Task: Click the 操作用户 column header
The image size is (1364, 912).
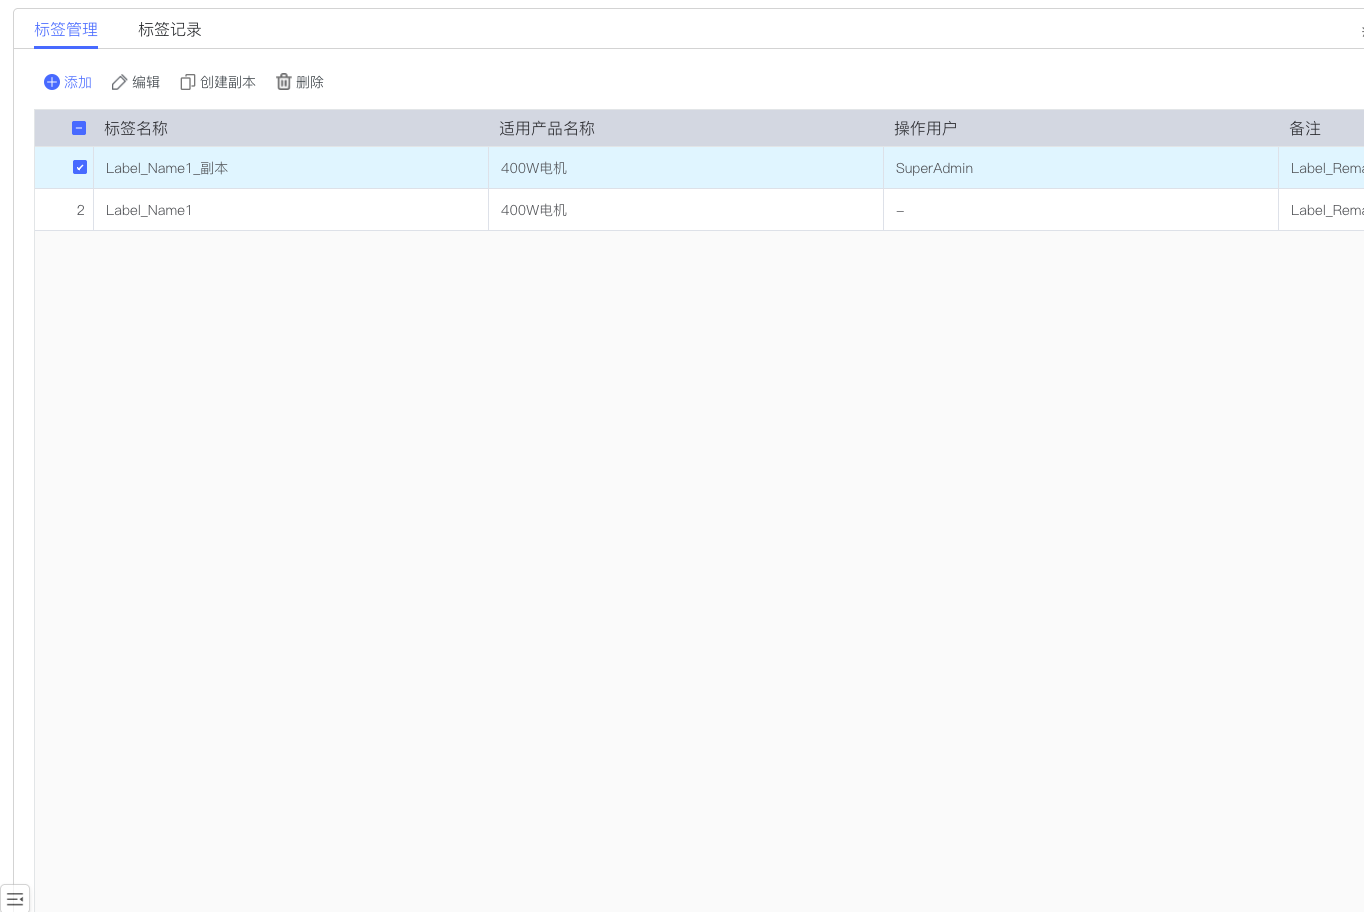Action: [925, 128]
